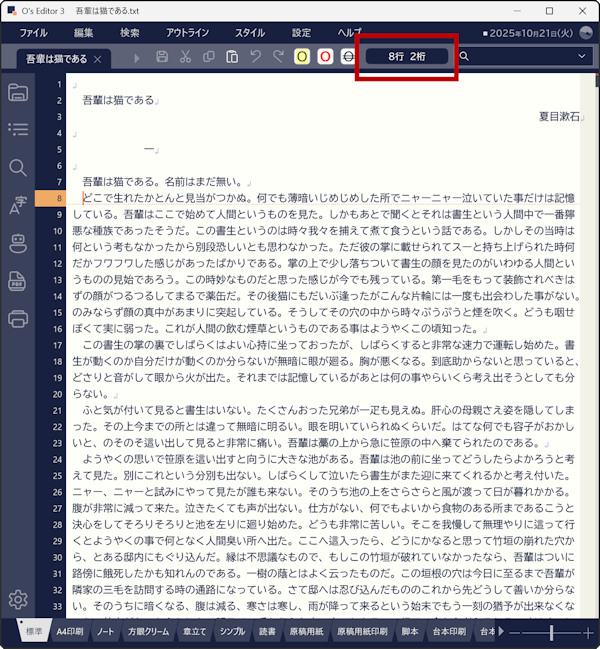Expand the search box dropdown arrow
Viewport: 600px width, 649px height.
click(x=583, y=57)
